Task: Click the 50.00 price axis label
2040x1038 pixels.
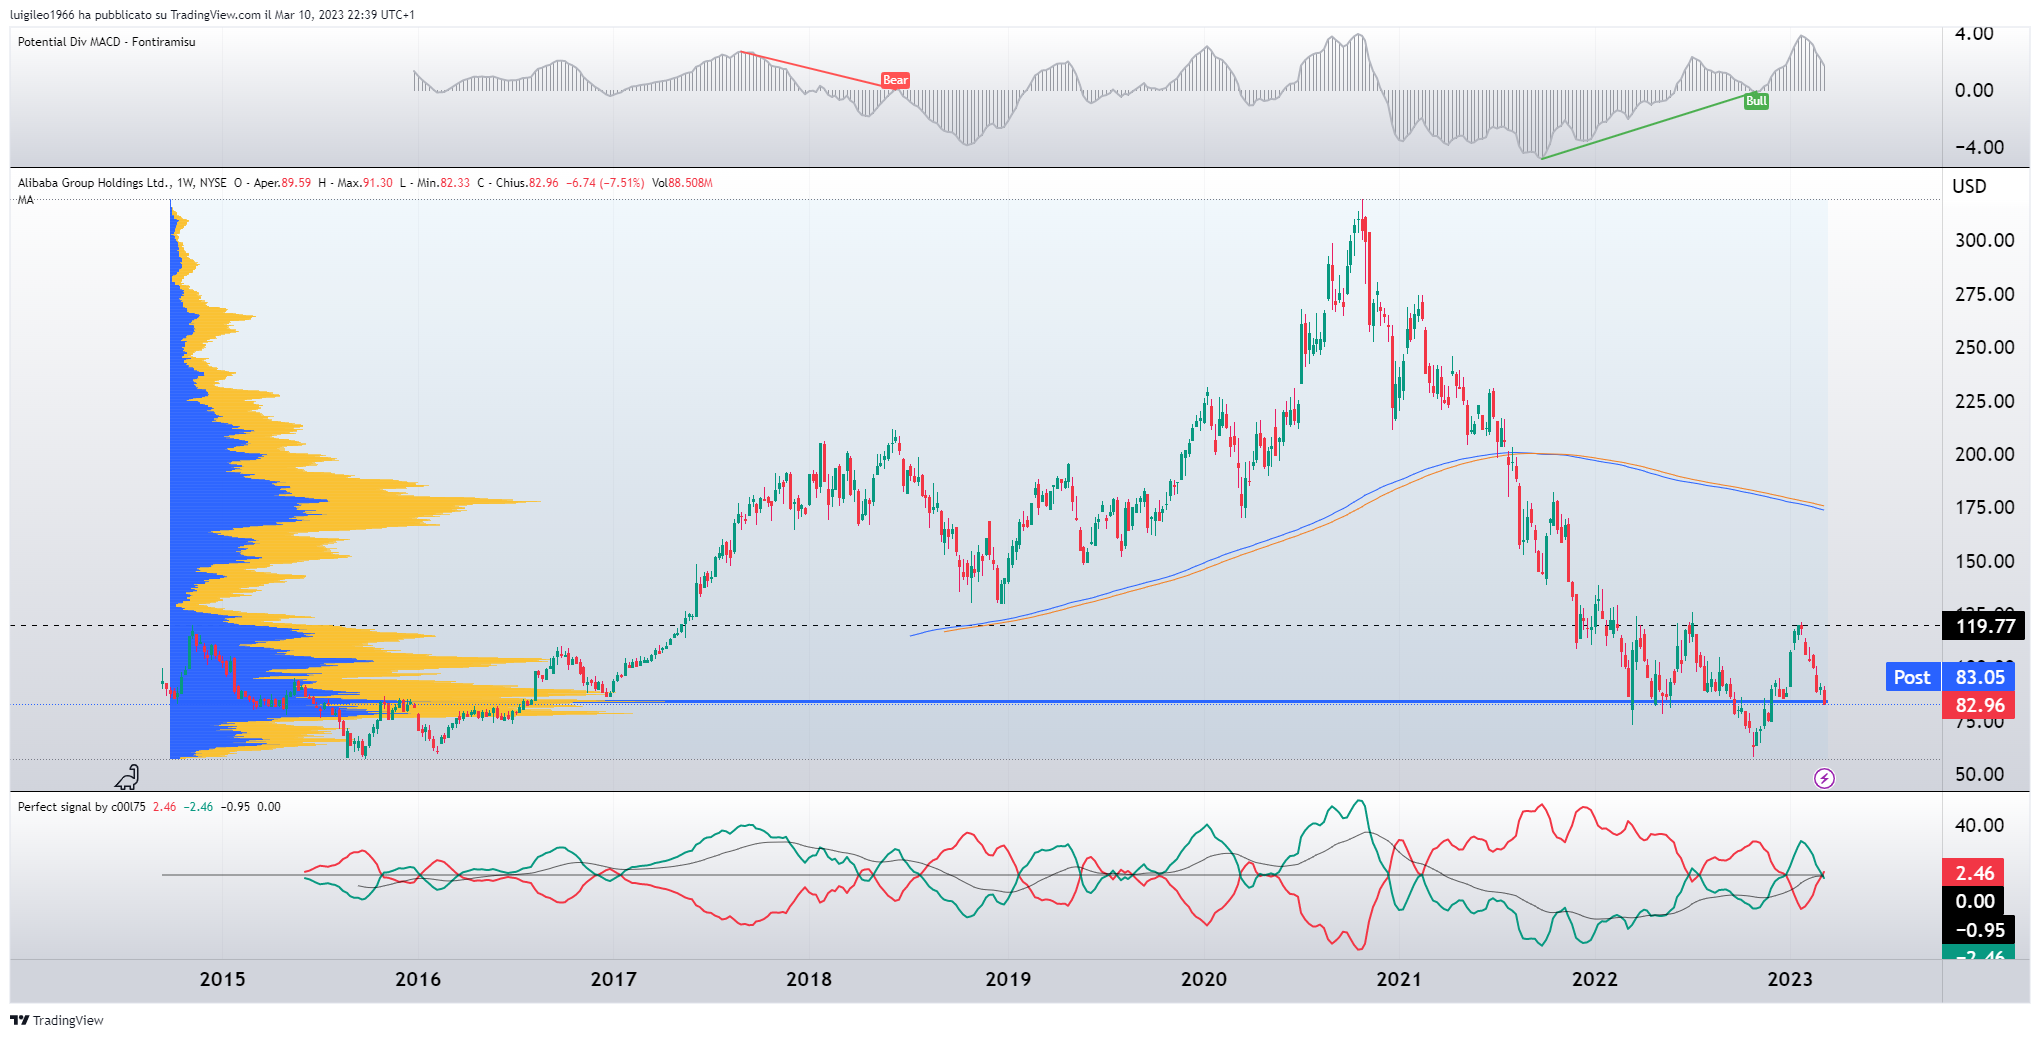Action: coord(1980,774)
